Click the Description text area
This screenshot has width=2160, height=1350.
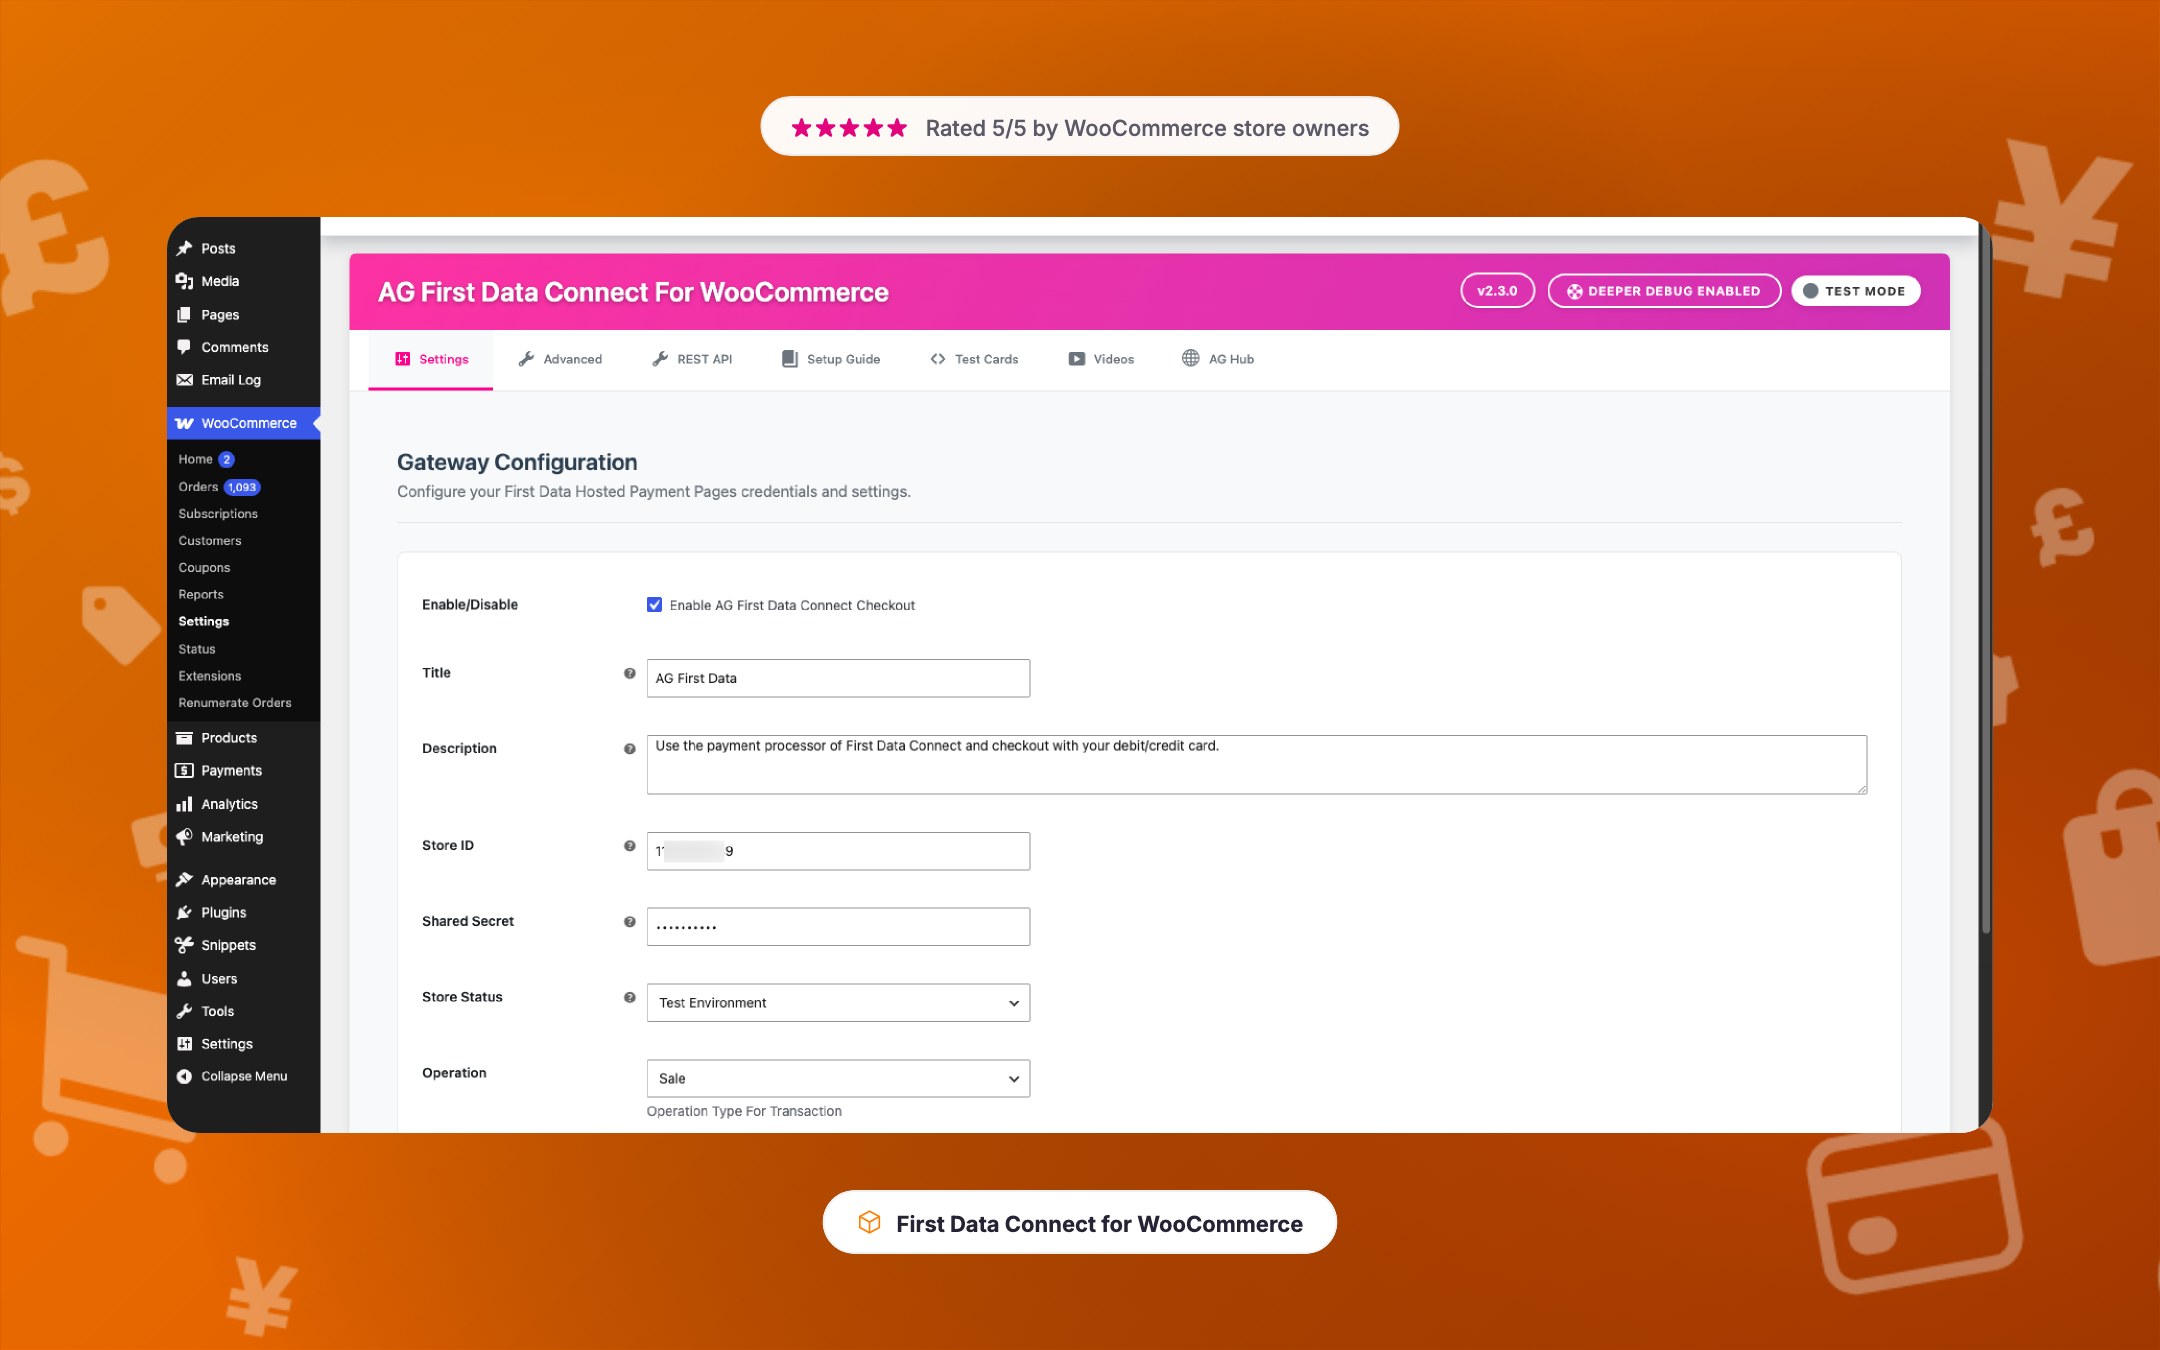click(x=1256, y=765)
